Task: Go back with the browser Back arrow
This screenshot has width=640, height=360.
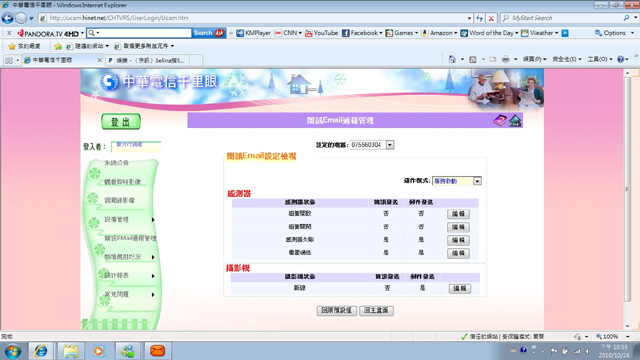Action: [8, 18]
